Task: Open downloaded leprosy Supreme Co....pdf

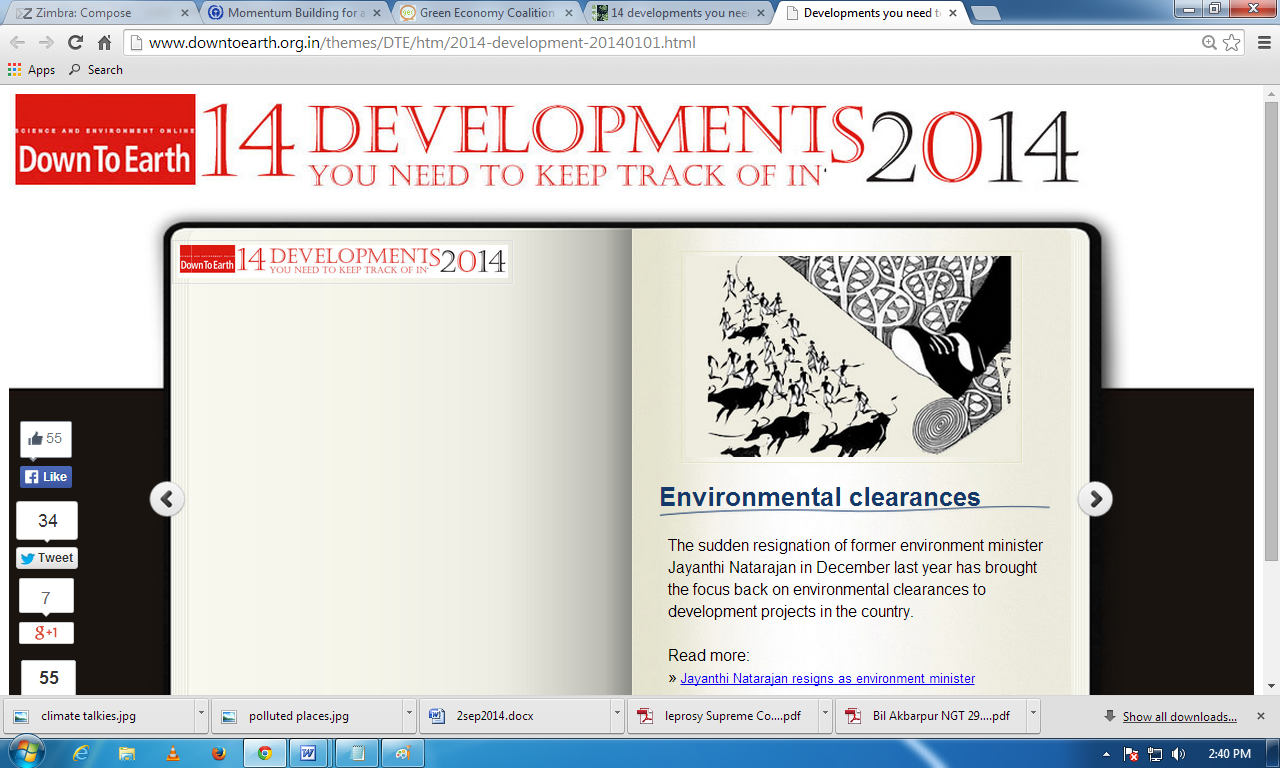Action: coord(721,716)
